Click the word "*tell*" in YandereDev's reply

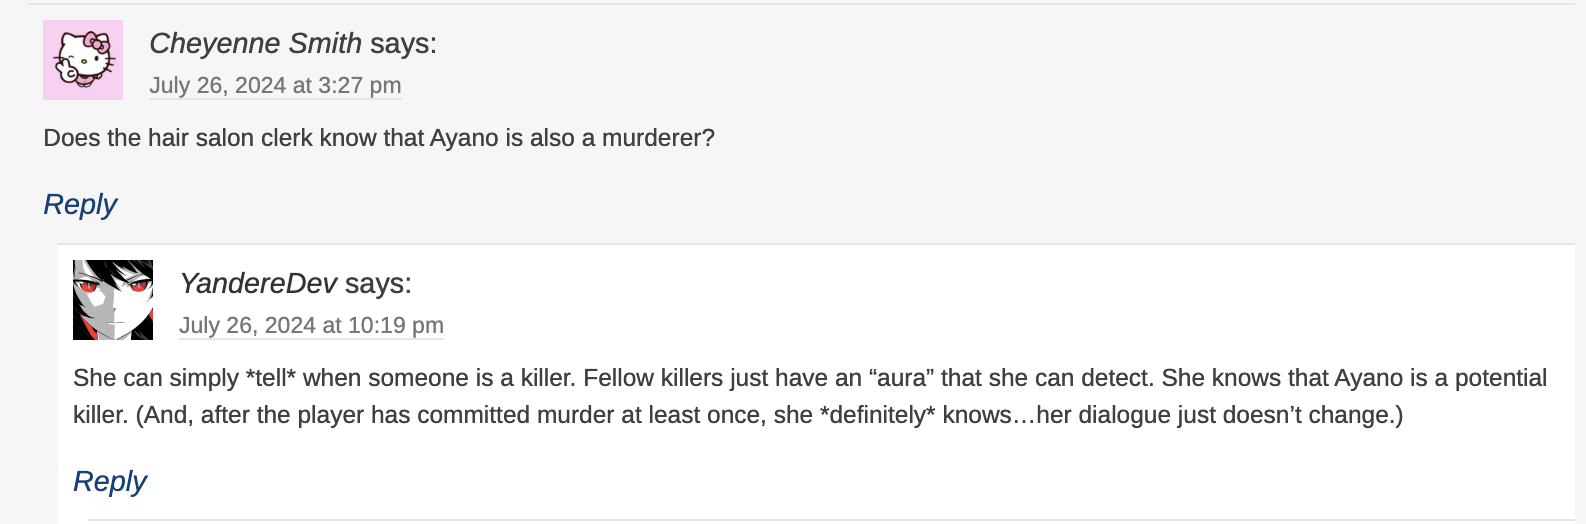click(x=271, y=378)
